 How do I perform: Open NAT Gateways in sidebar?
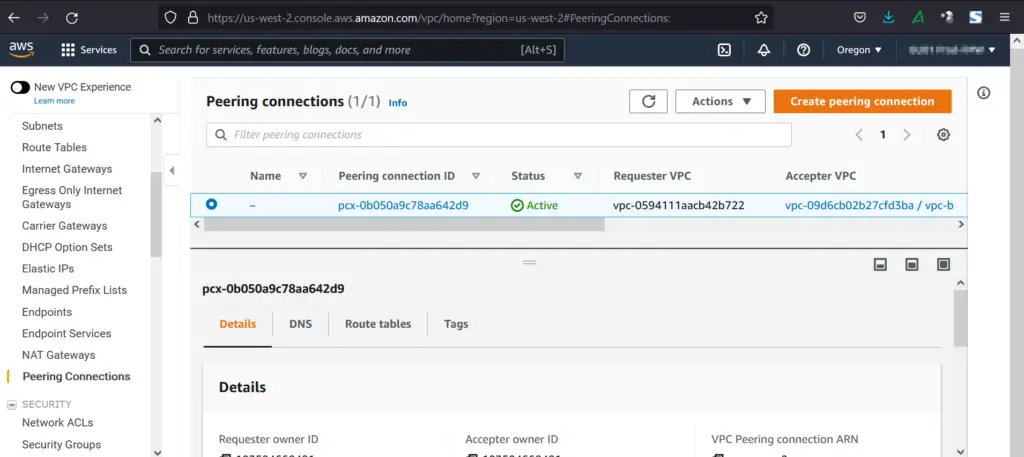click(59, 355)
